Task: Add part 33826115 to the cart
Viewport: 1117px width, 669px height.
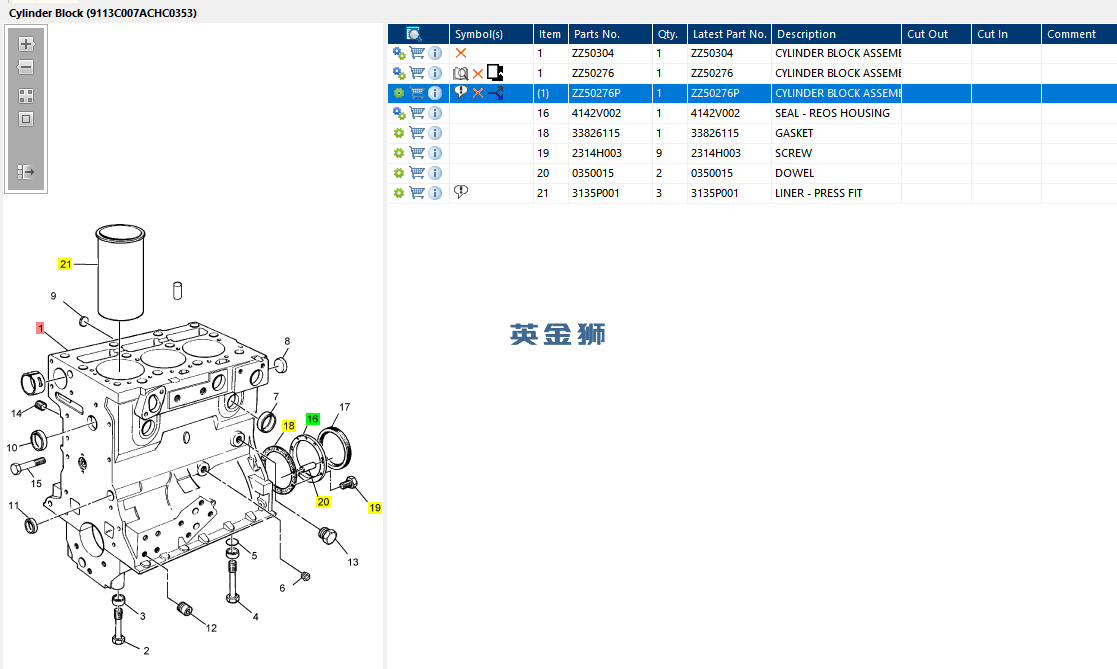Action: coord(417,133)
